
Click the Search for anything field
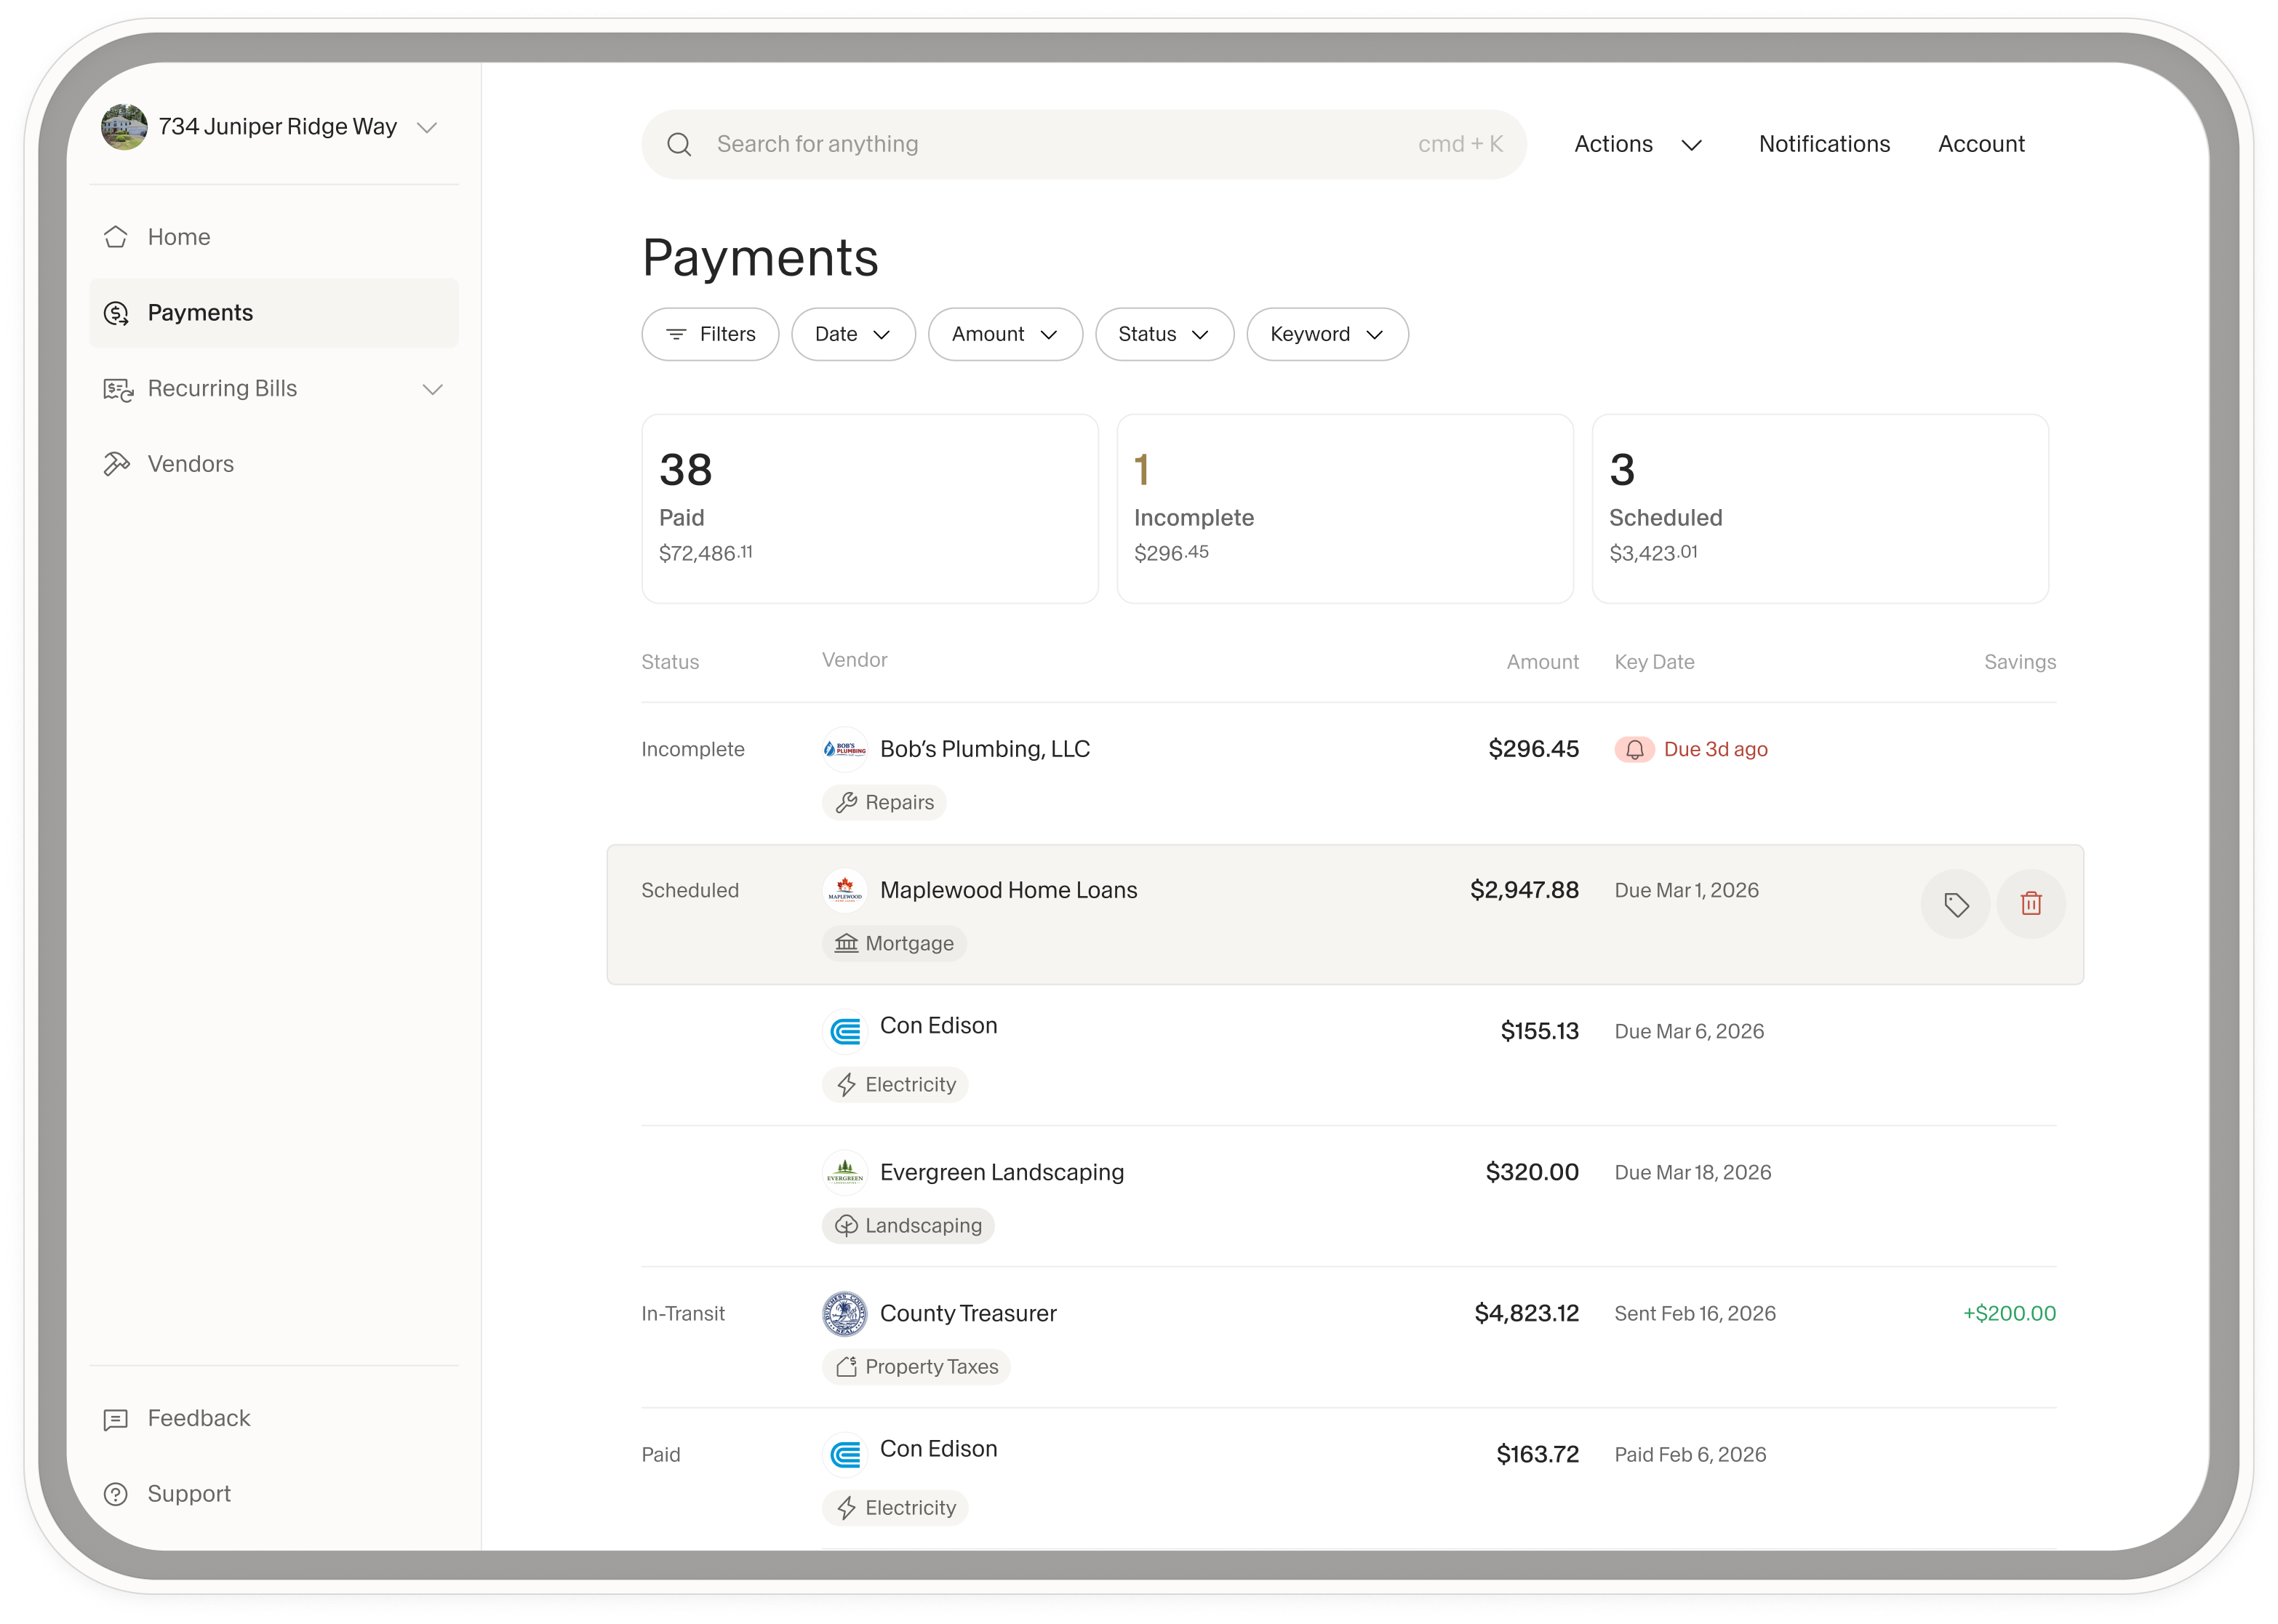(x=1060, y=145)
